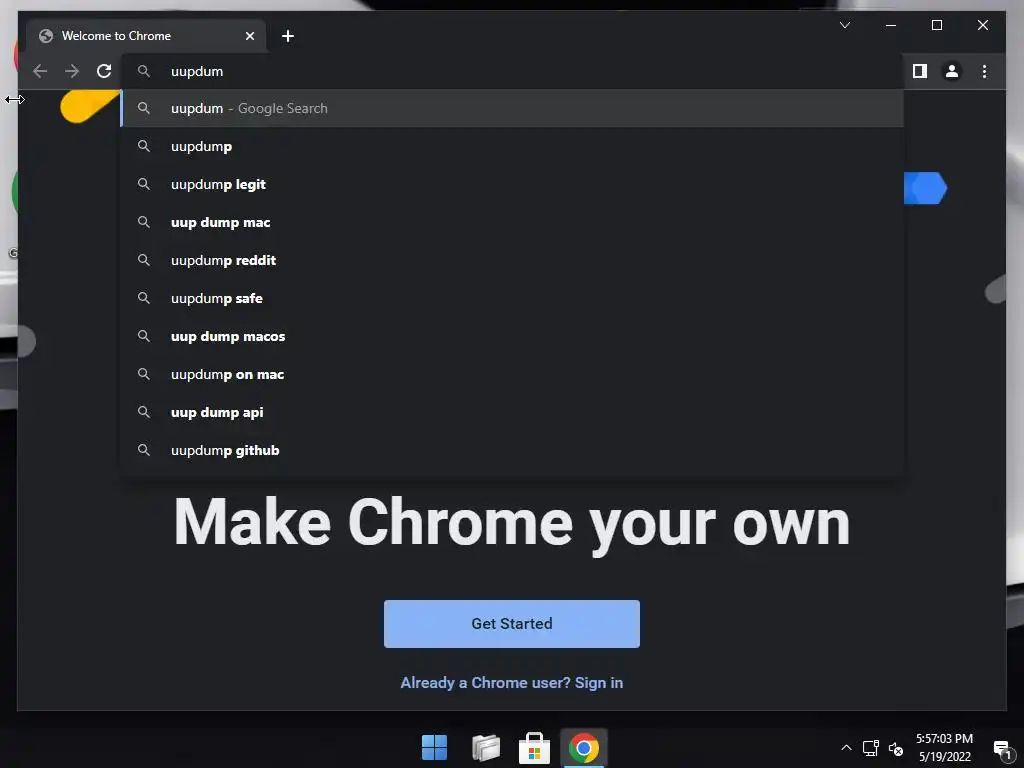Click magnifier icon beside 'uupdump legit'
Screen dimensions: 1024x768
(144, 184)
